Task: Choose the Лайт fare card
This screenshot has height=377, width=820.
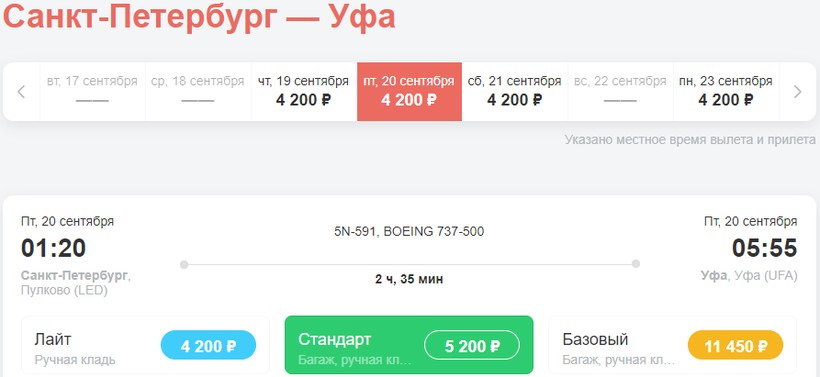Action: pyautogui.click(x=145, y=346)
